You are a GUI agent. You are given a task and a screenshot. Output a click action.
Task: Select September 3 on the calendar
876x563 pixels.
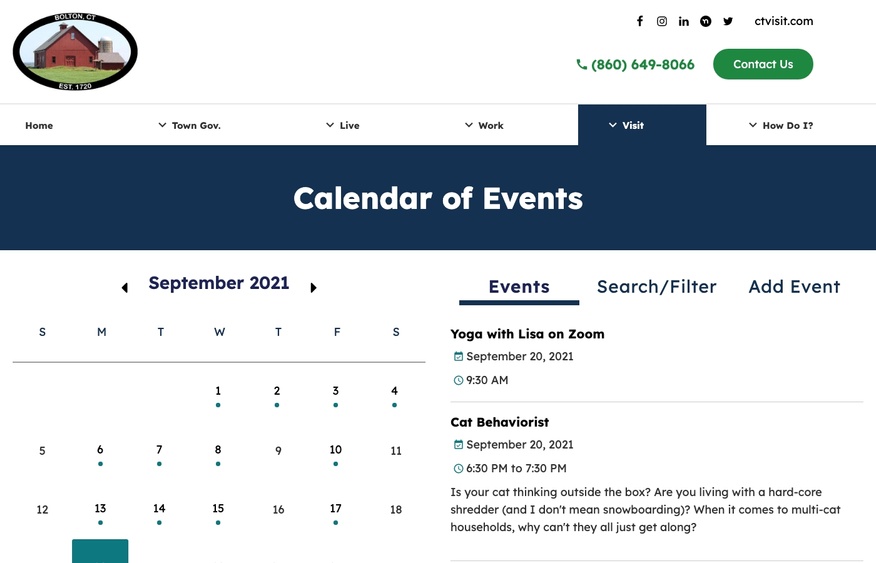point(336,391)
